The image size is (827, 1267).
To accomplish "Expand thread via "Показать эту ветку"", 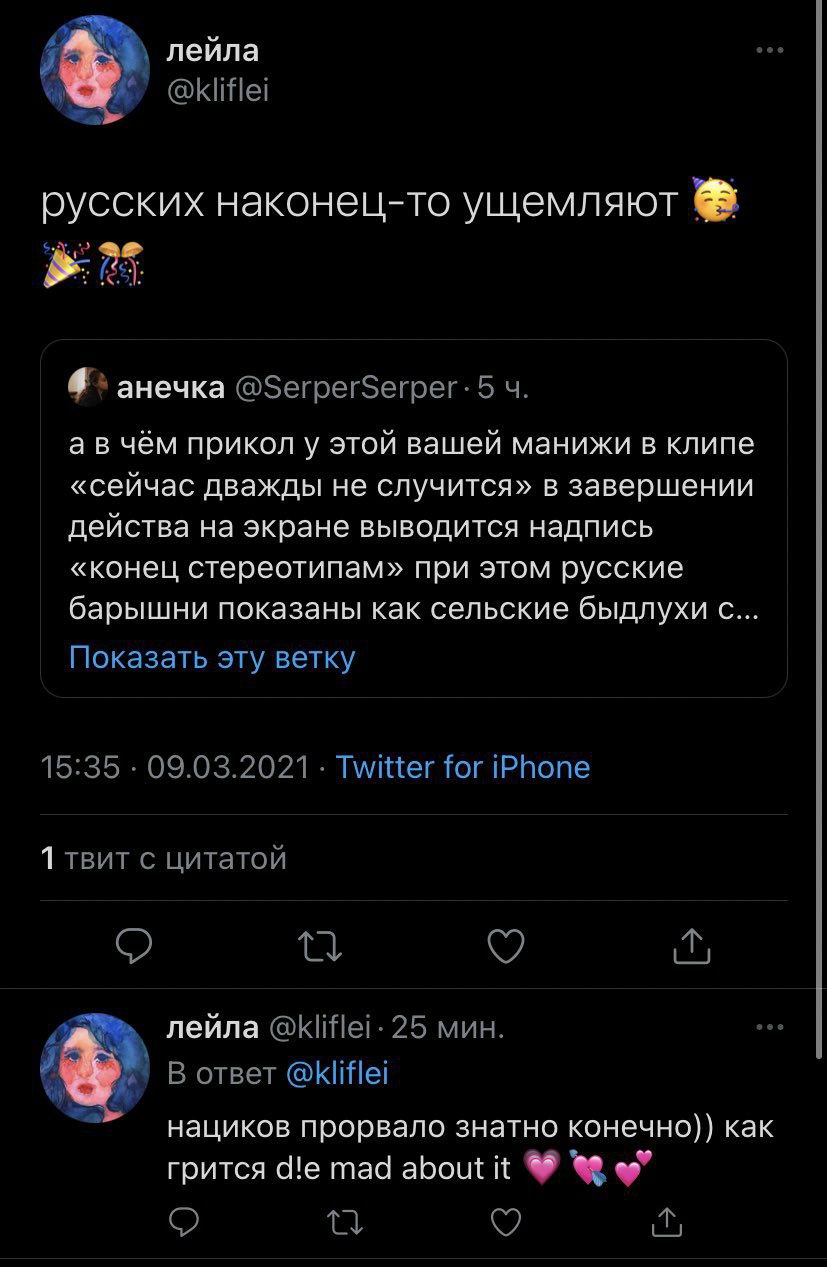I will point(212,657).
